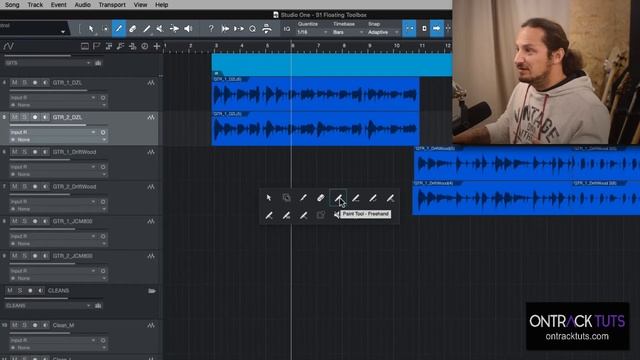Open the None dropdown on GTR_2_DZL track
The height and width of the screenshot is (360, 640).
pyautogui.click(x=58, y=140)
